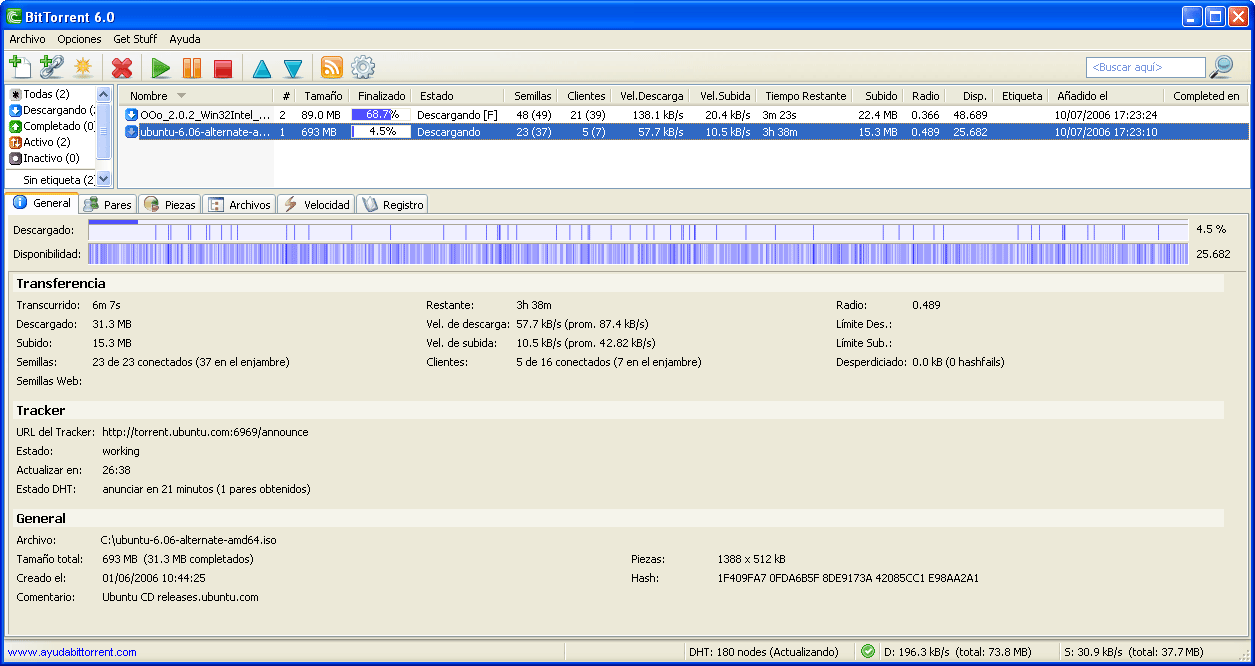
Task: Open the RSS downloader orange feed icon
Action: tap(331, 67)
